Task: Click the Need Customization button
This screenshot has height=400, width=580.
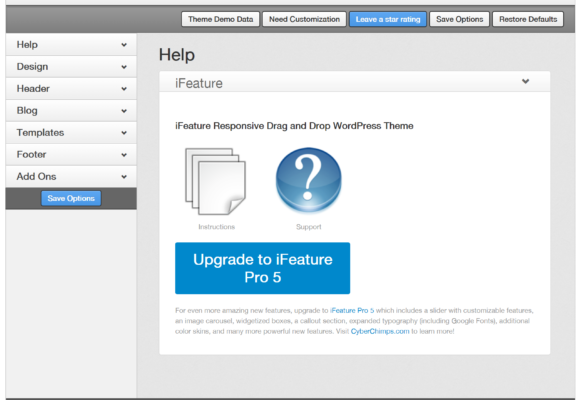Action: click(x=304, y=19)
